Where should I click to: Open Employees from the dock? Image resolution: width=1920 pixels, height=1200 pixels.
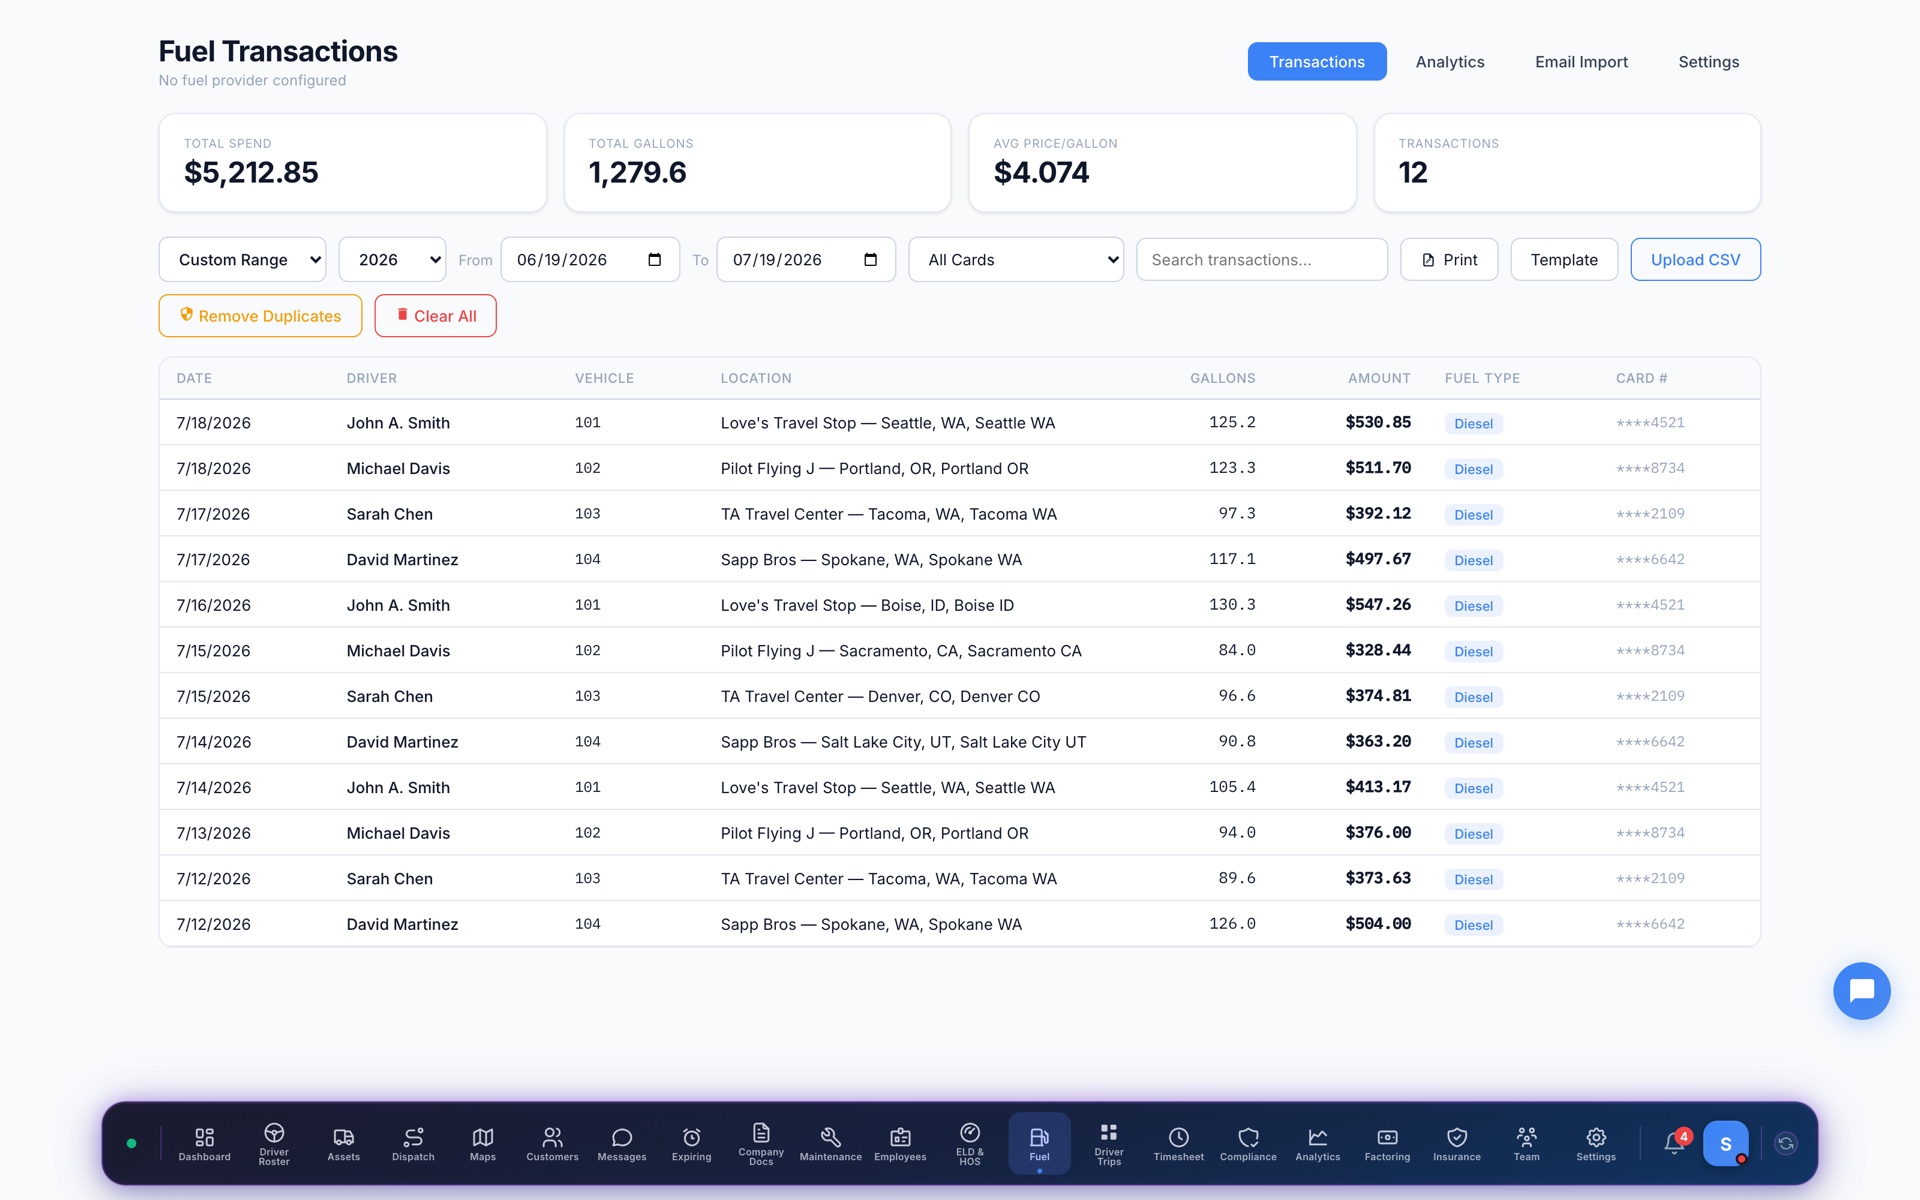[900, 1143]
